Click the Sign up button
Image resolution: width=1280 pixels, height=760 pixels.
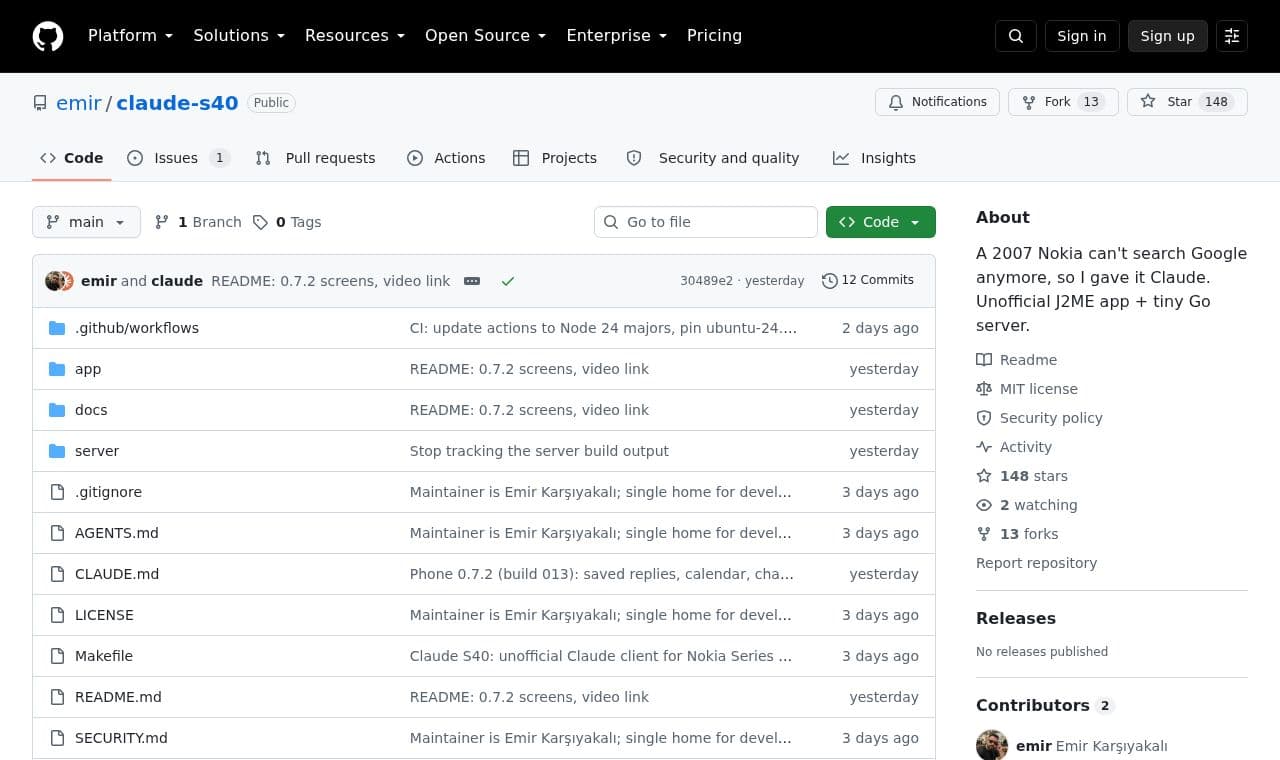coord(1168,36)
